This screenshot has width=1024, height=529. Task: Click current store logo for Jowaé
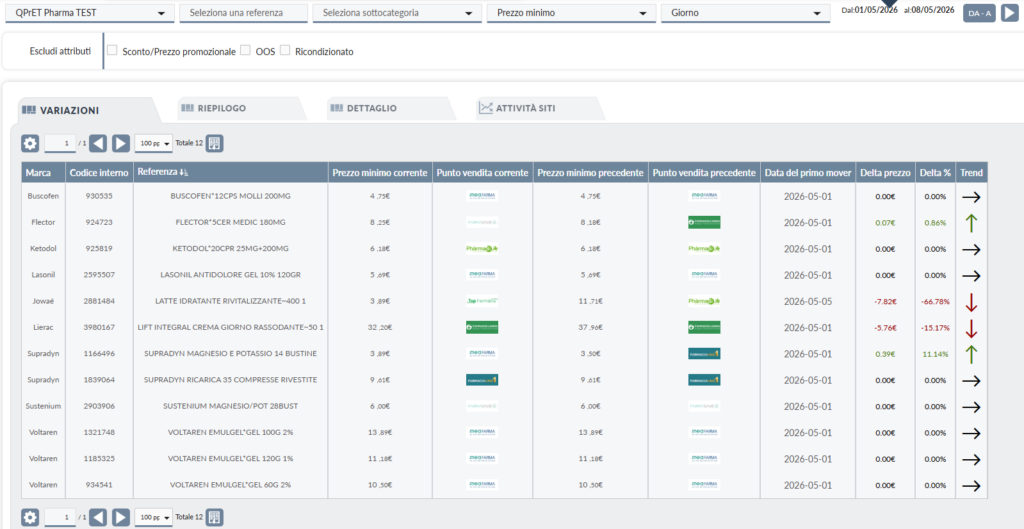pos(482,301)
